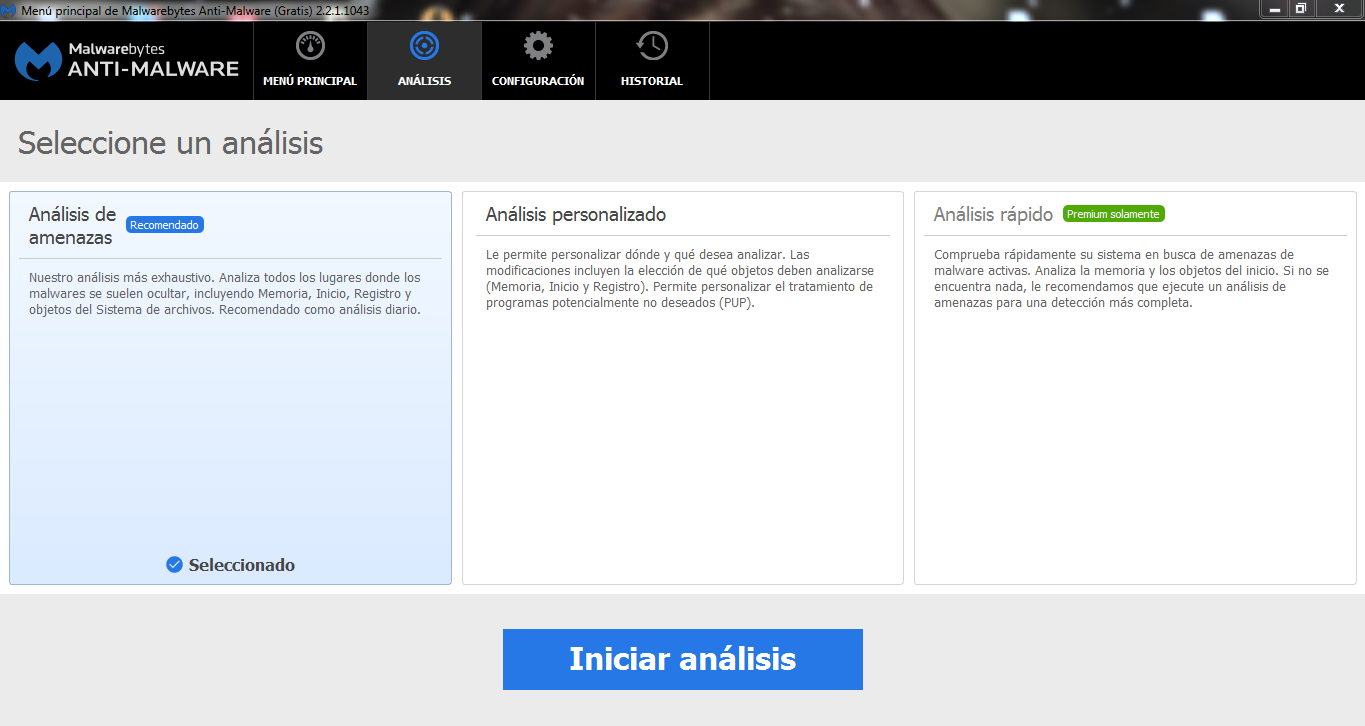The image size is (1365, 726).
Task: Open the Menú Principal dashboard icon
Action: coord(310,46)
